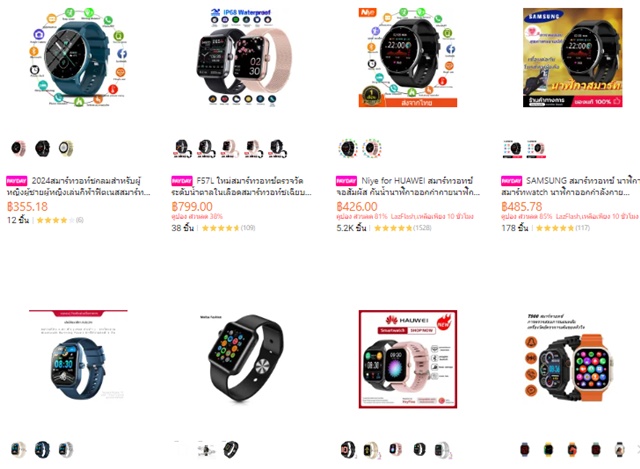The width and height of the screenshot is (640, 469).
Task: View the SAMSUNG smartwatch product image
Action: tap(573, 58)
